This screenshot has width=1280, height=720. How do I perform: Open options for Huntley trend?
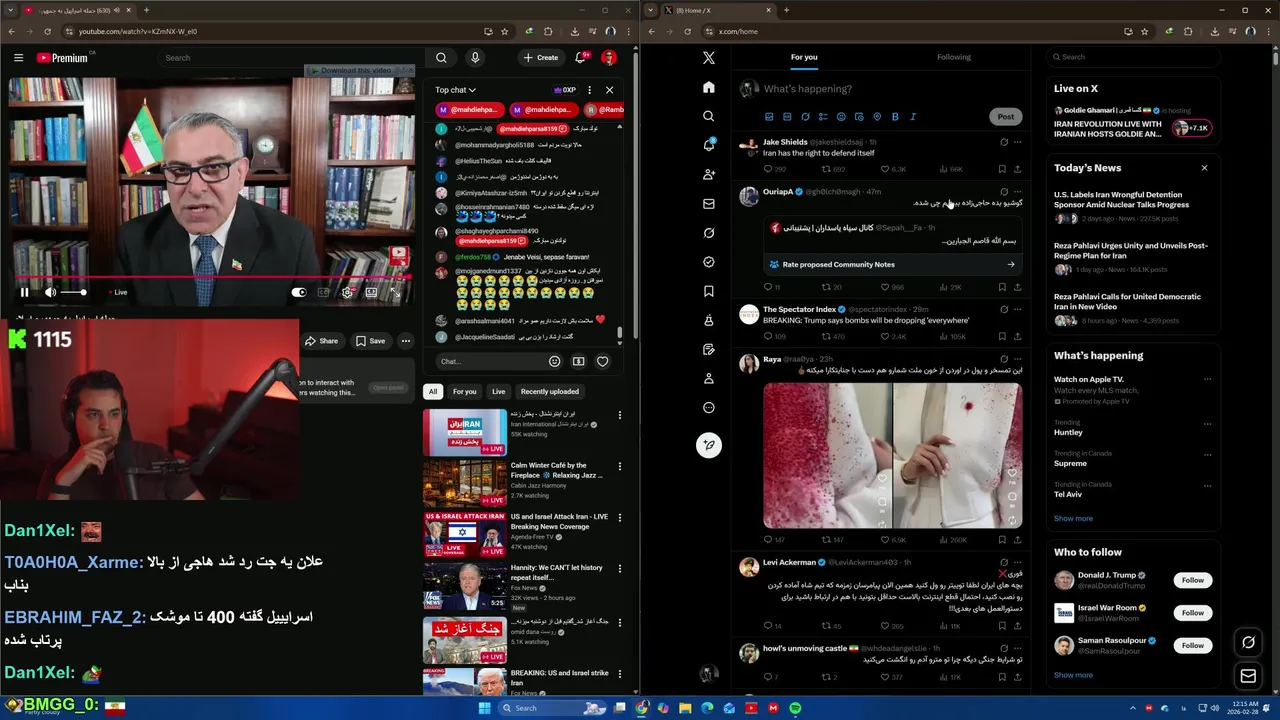click(1207, 424)
